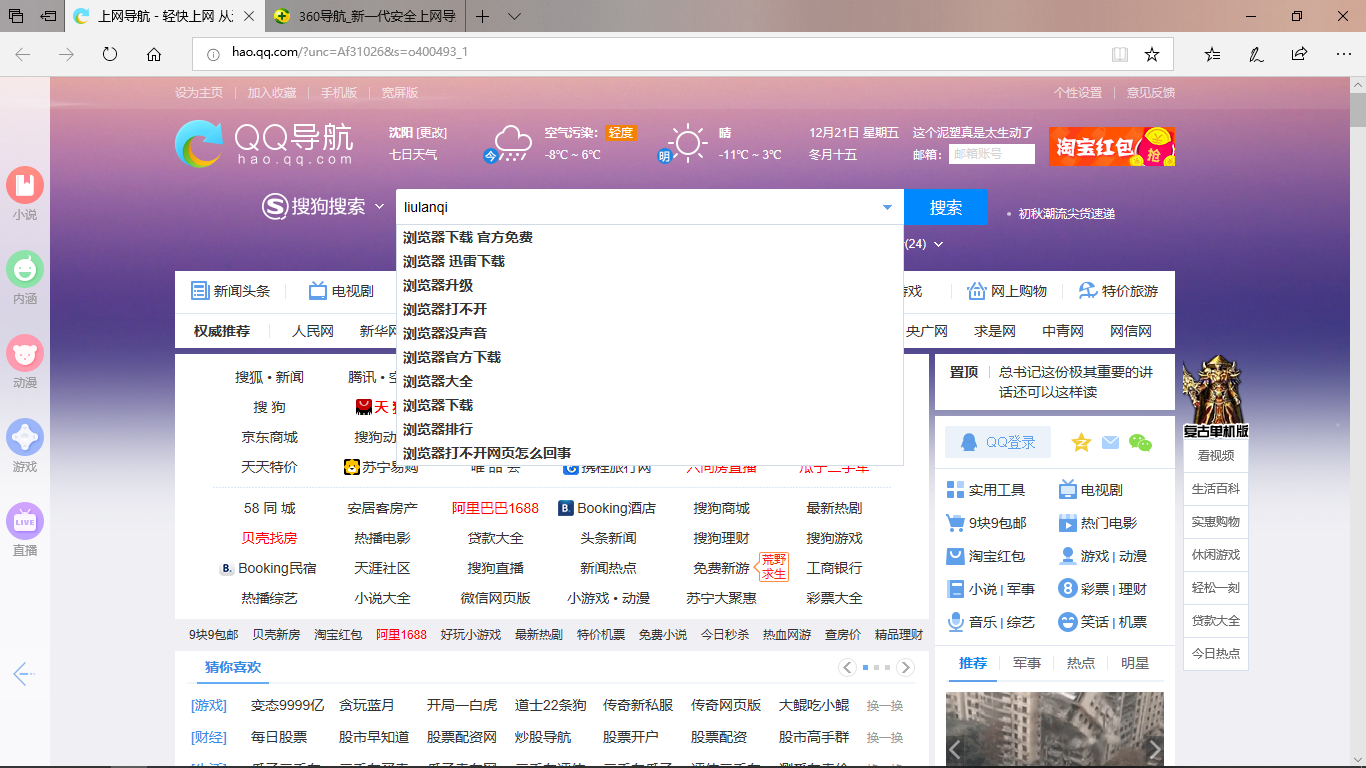The image size is (1366, 768).
Task: Click the blue 搜索 button
Action: coord(946,207)
